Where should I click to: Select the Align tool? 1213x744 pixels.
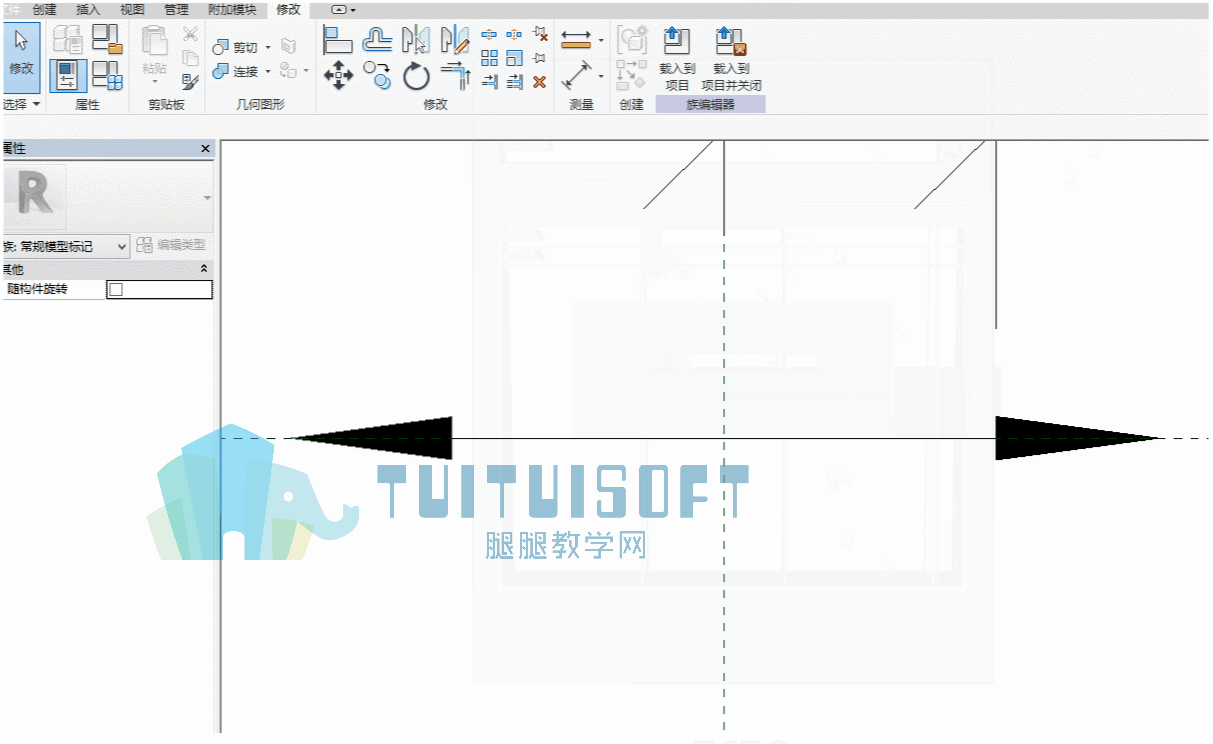[x=338, y=40]
